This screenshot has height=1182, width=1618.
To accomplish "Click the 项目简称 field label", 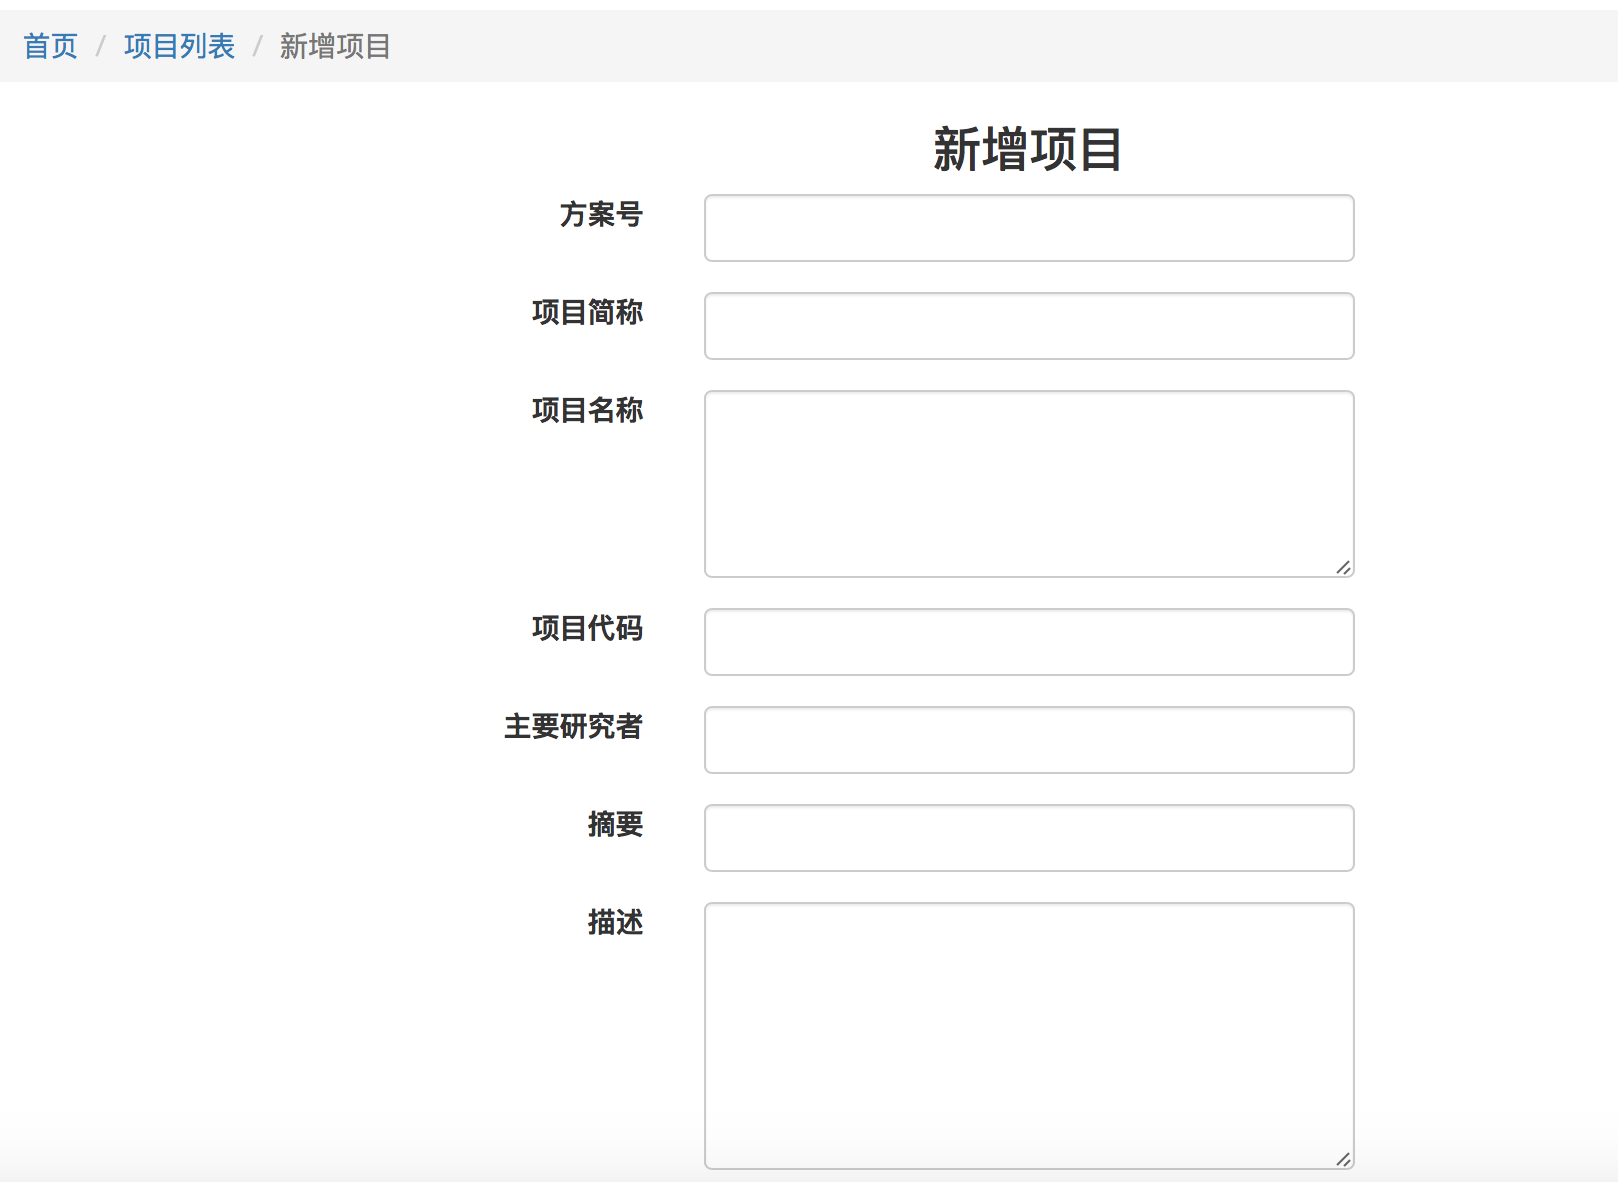I will coord(587,312).
